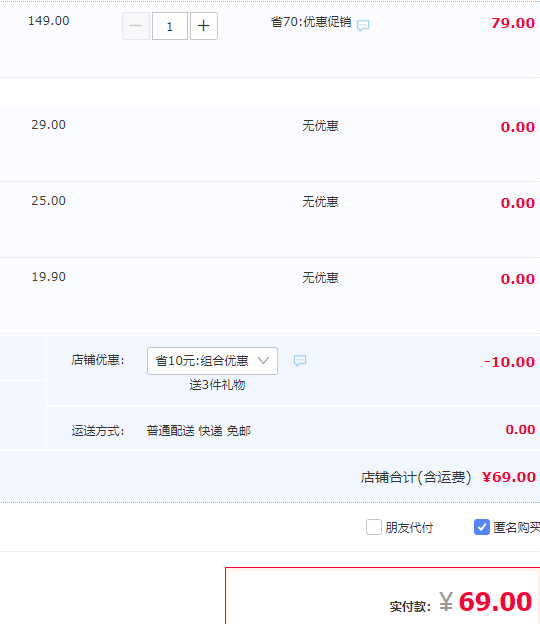Open the comment icon beside 省70:优惠促销

pyautogui.click(x=363, y=25)
